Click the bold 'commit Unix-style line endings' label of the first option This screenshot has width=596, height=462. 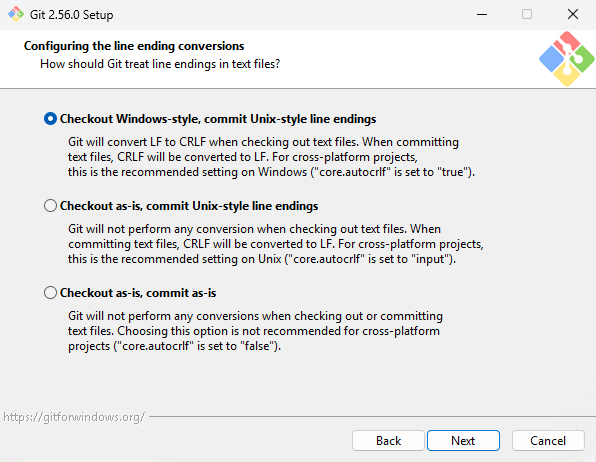290,119
